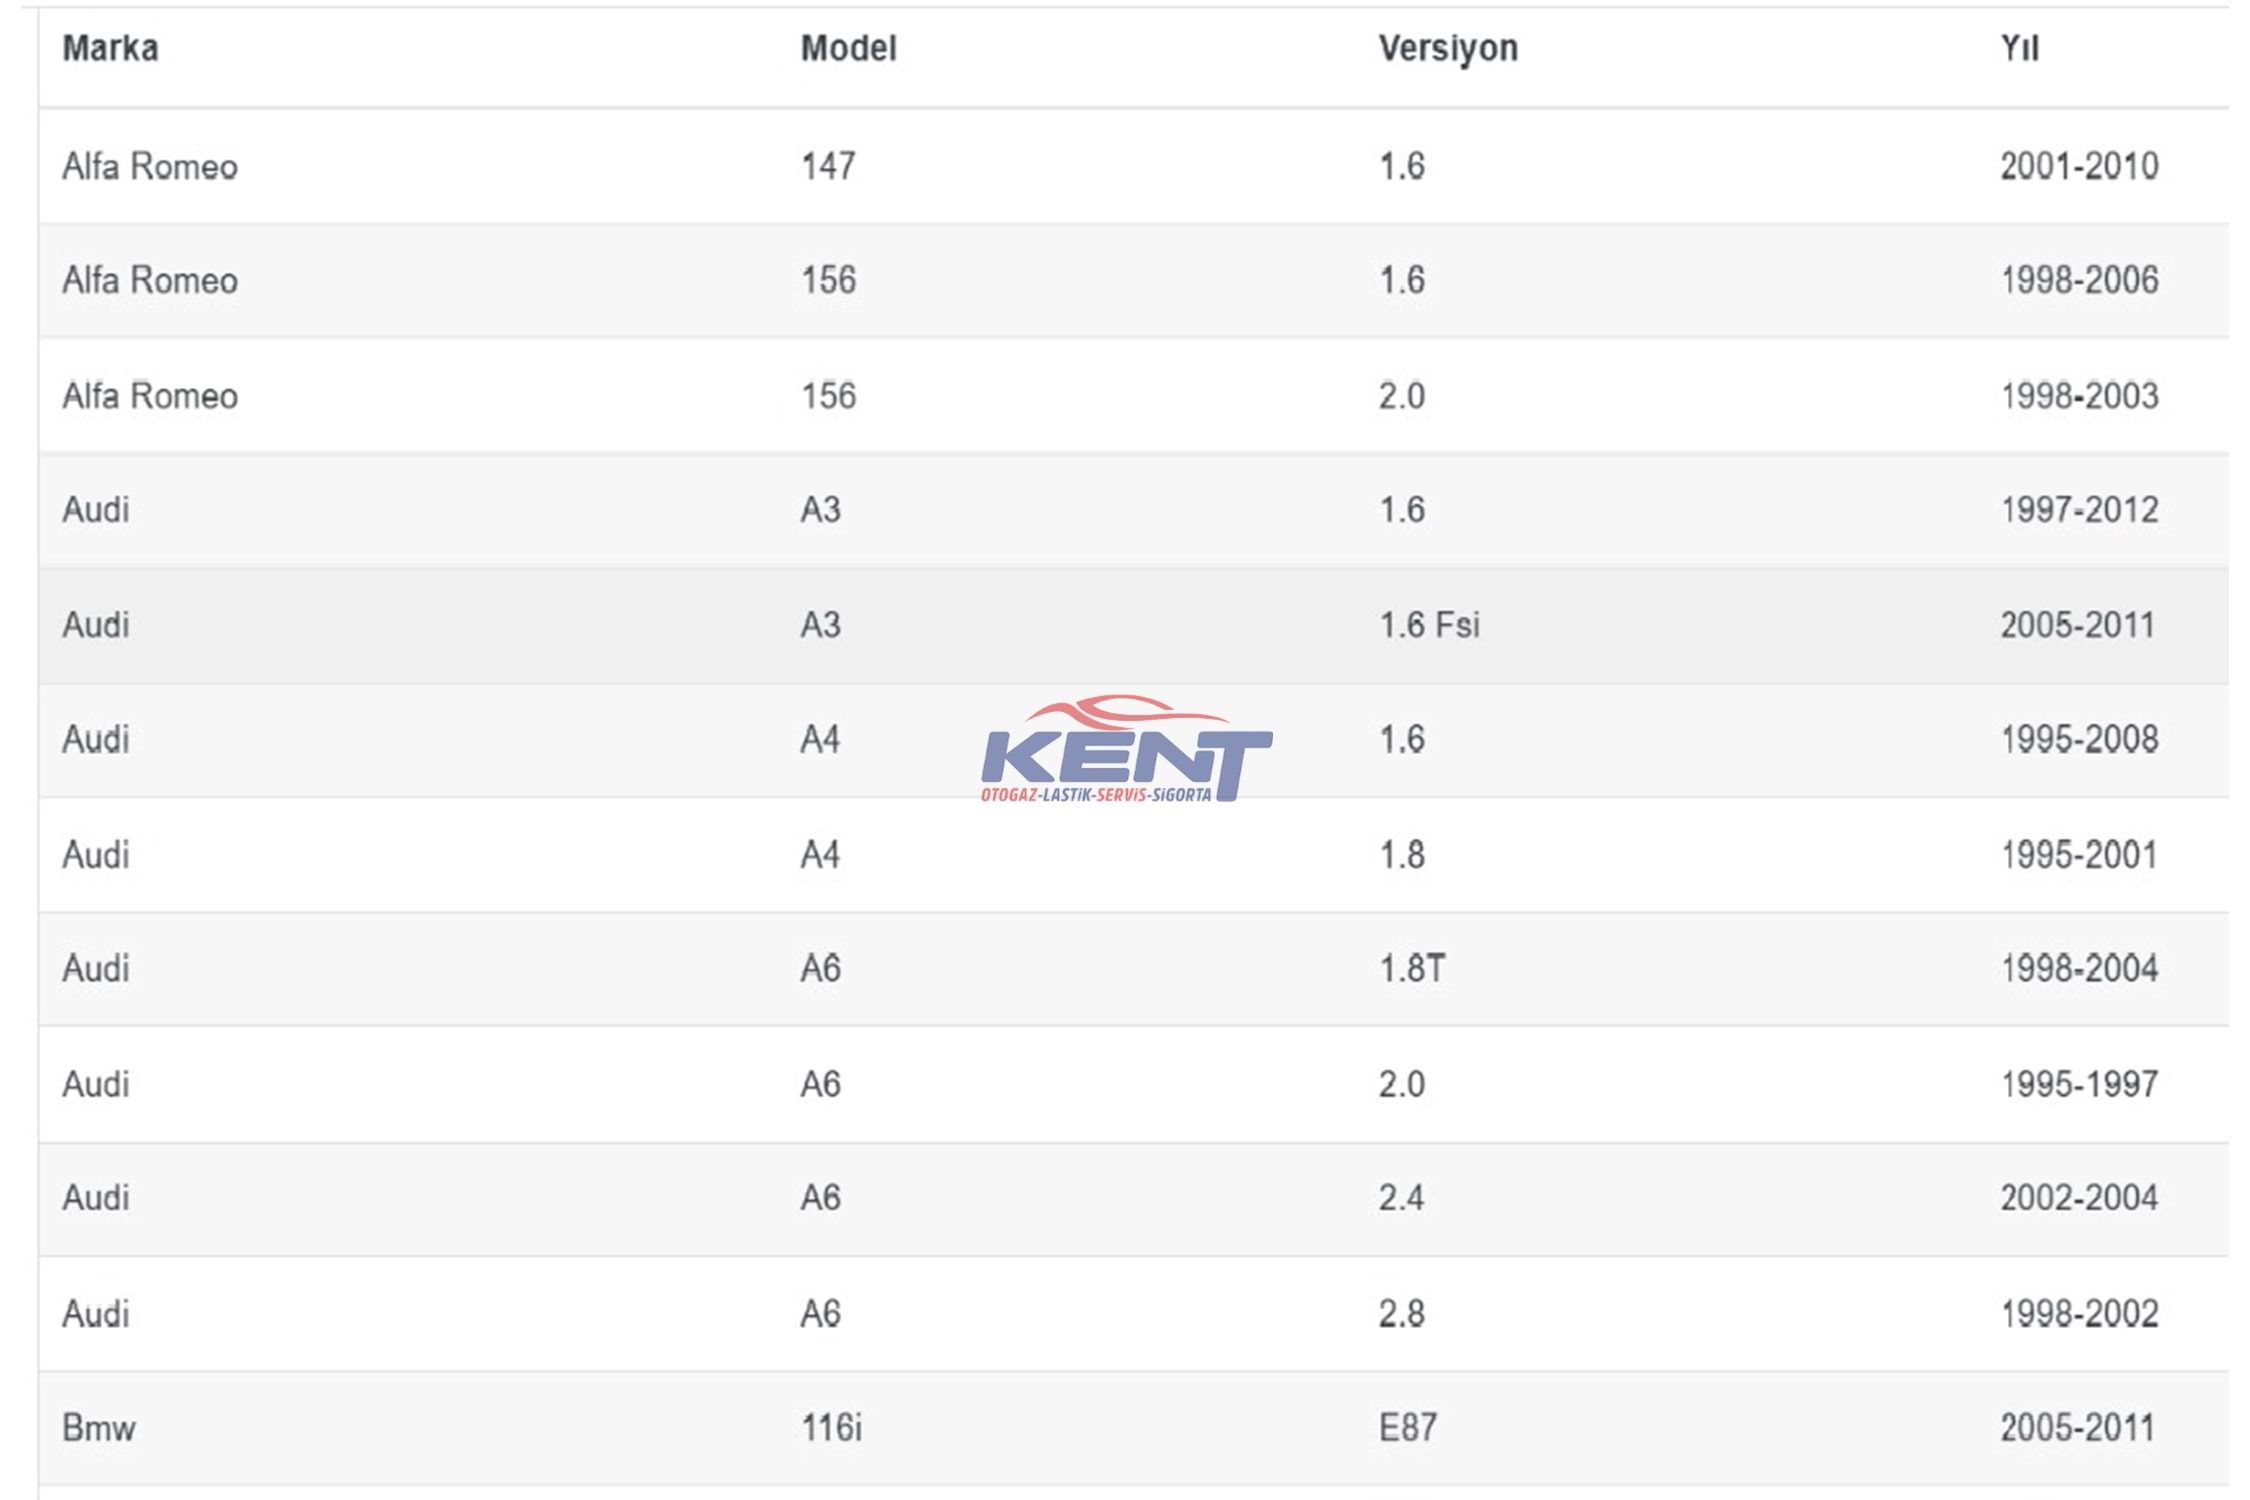Screen dimensions: 2250x1500
Task: Select year range 1997-2012
Action: [2079, 510]
